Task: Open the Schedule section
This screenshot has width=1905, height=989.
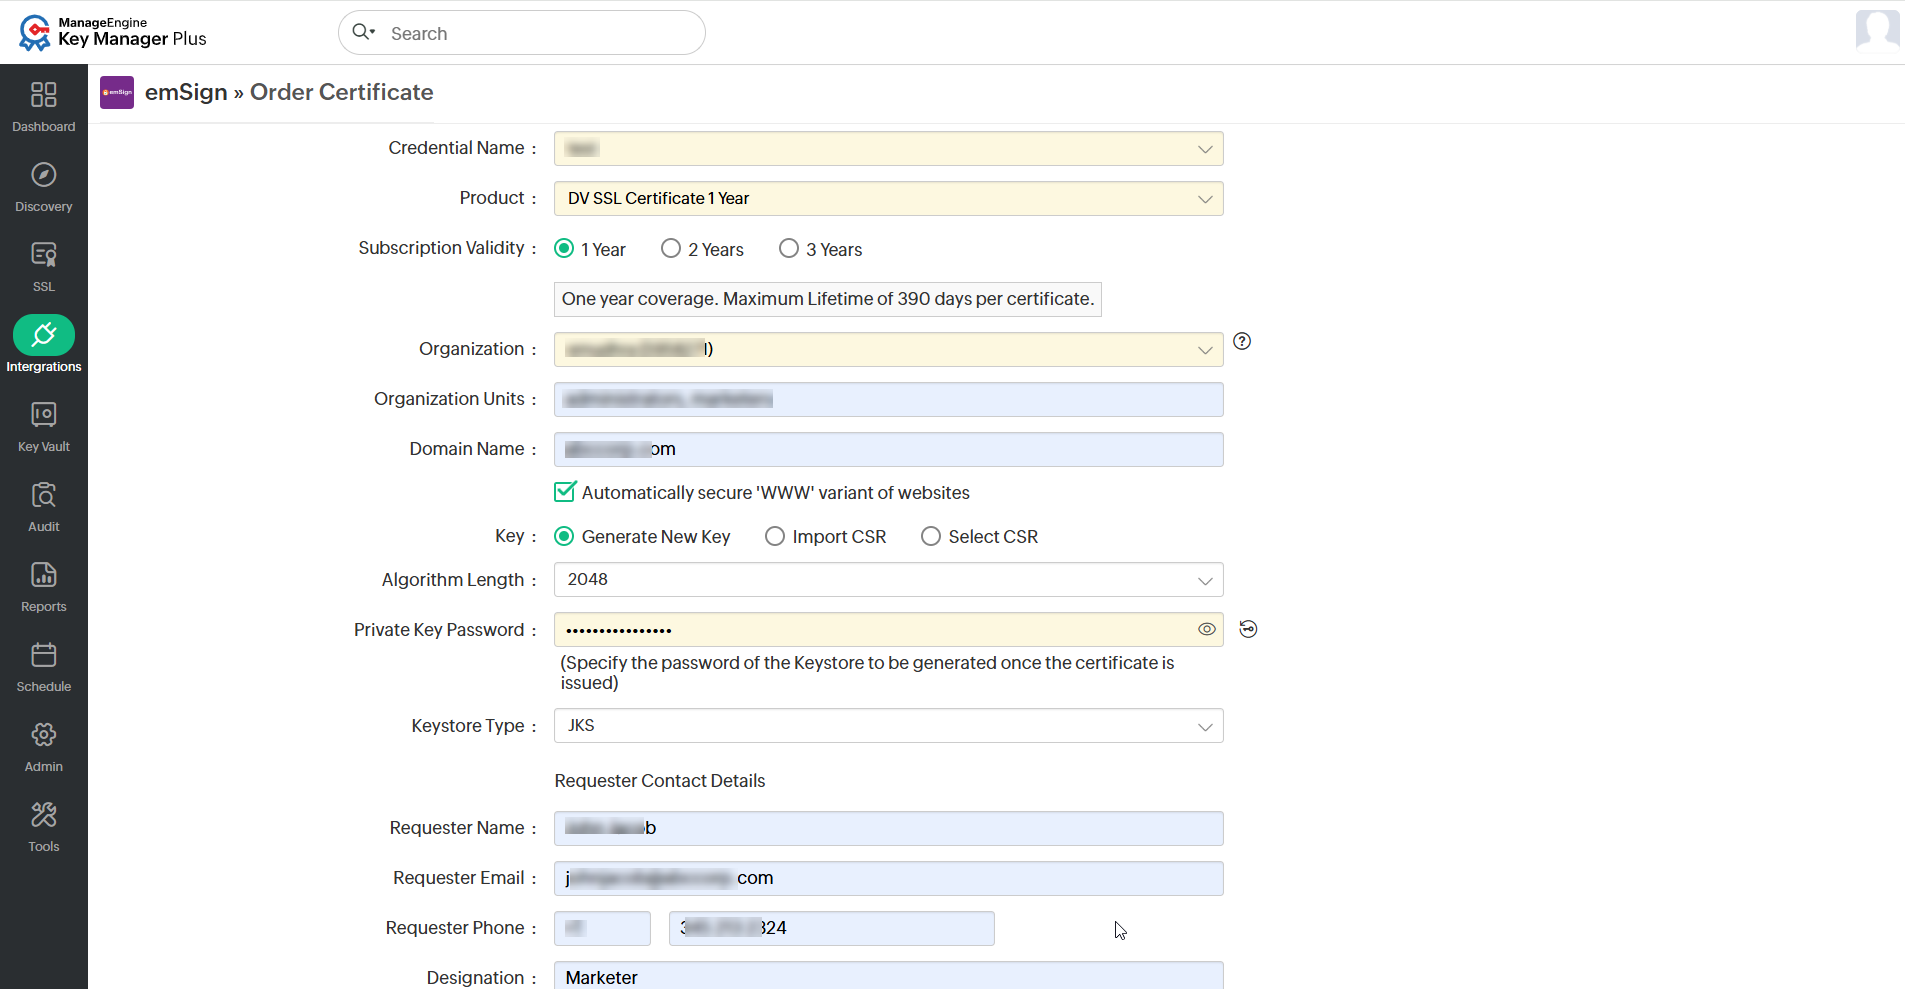Action: tap(44, 666)
